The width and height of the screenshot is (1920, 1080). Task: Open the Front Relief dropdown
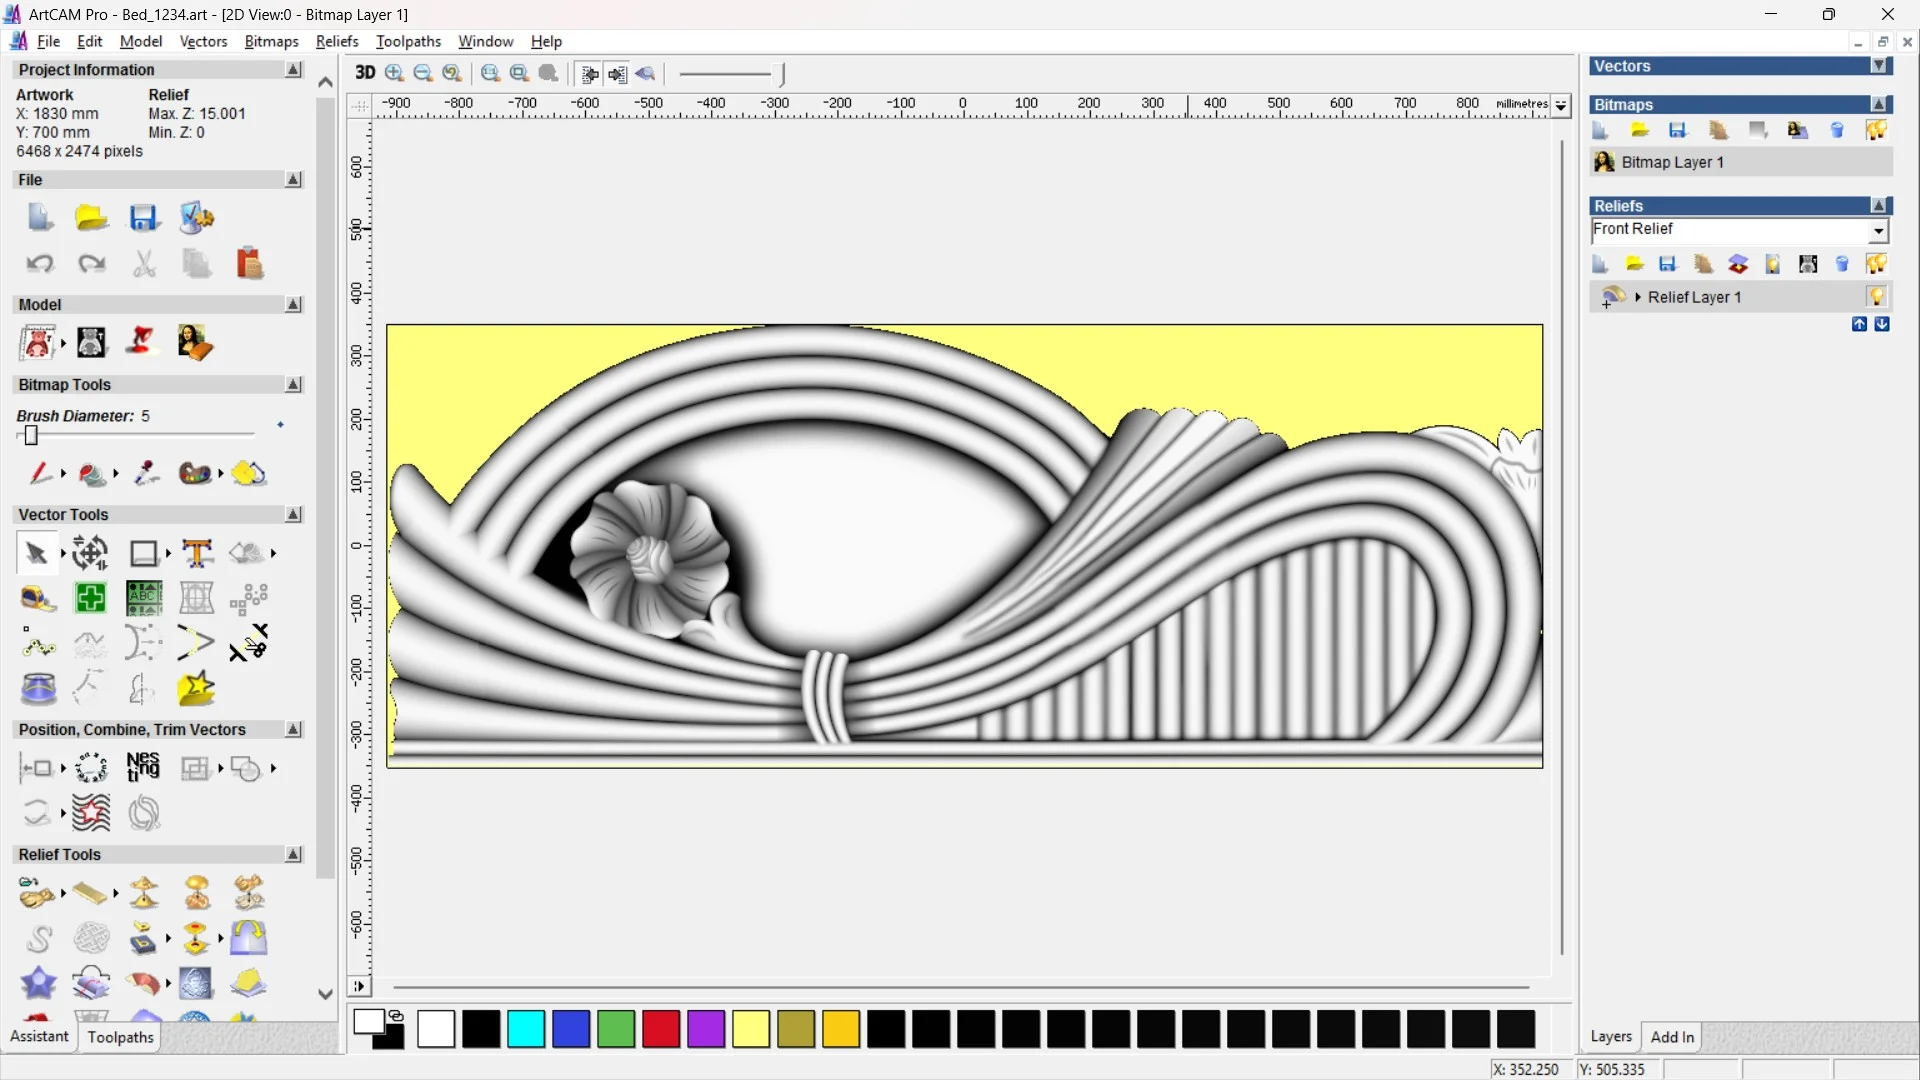1879,231
